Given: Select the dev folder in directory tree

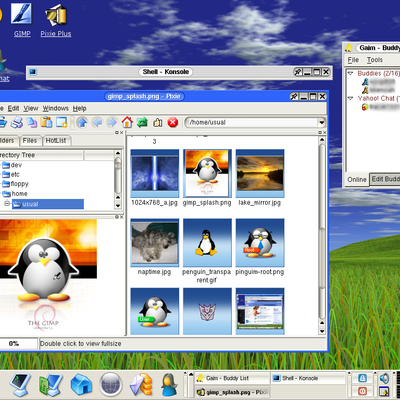Looking at the screenshot, I should point(12,165).
